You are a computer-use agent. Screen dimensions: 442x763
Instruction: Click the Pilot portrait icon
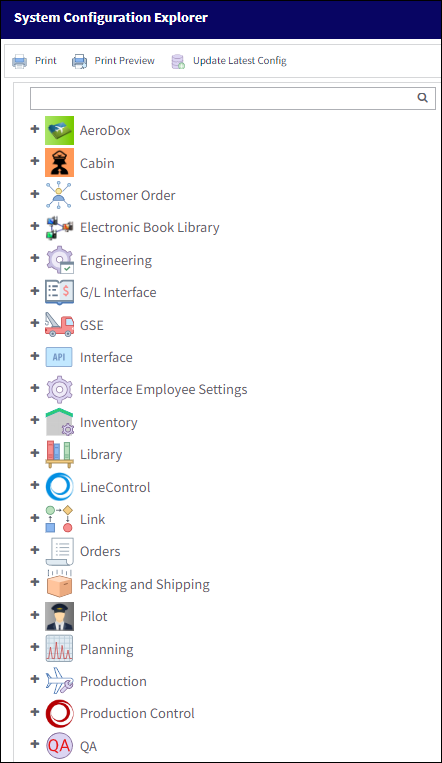59,617
